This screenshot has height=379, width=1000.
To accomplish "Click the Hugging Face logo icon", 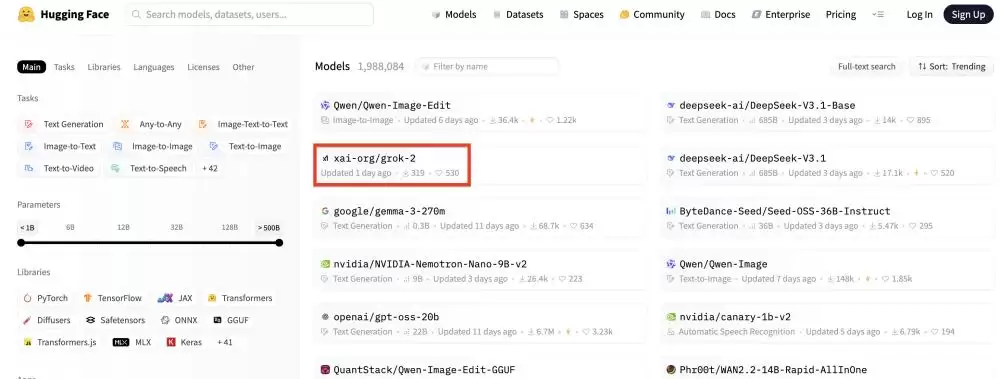I will 26,14.
